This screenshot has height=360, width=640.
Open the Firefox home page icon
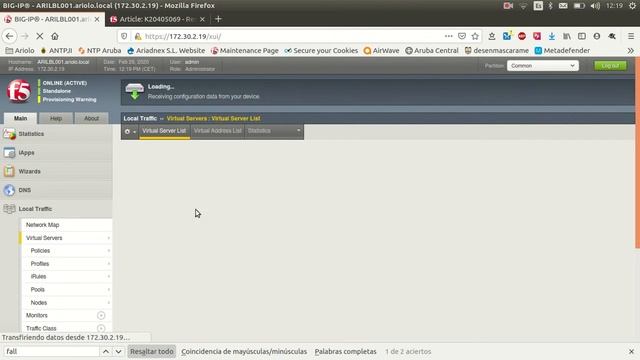point(55,36)
